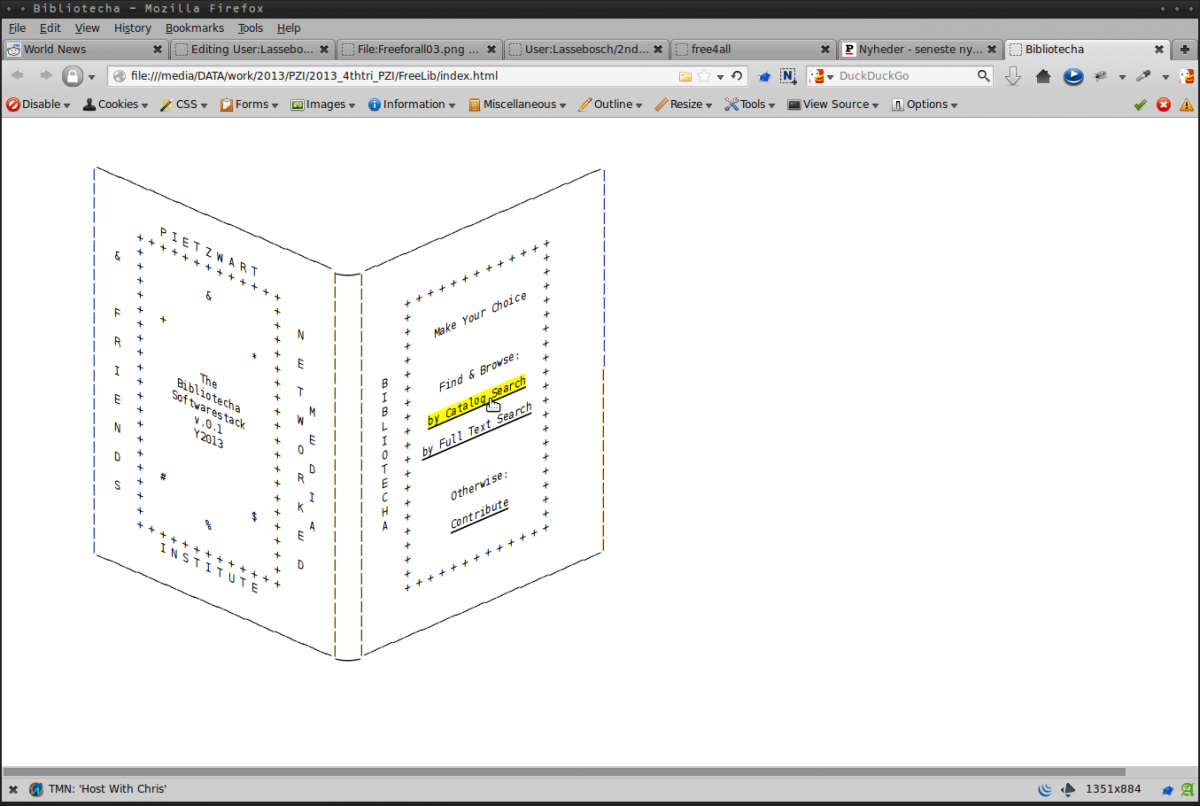
Task: Expand the Images developer menu
Action: pos(324,104)
